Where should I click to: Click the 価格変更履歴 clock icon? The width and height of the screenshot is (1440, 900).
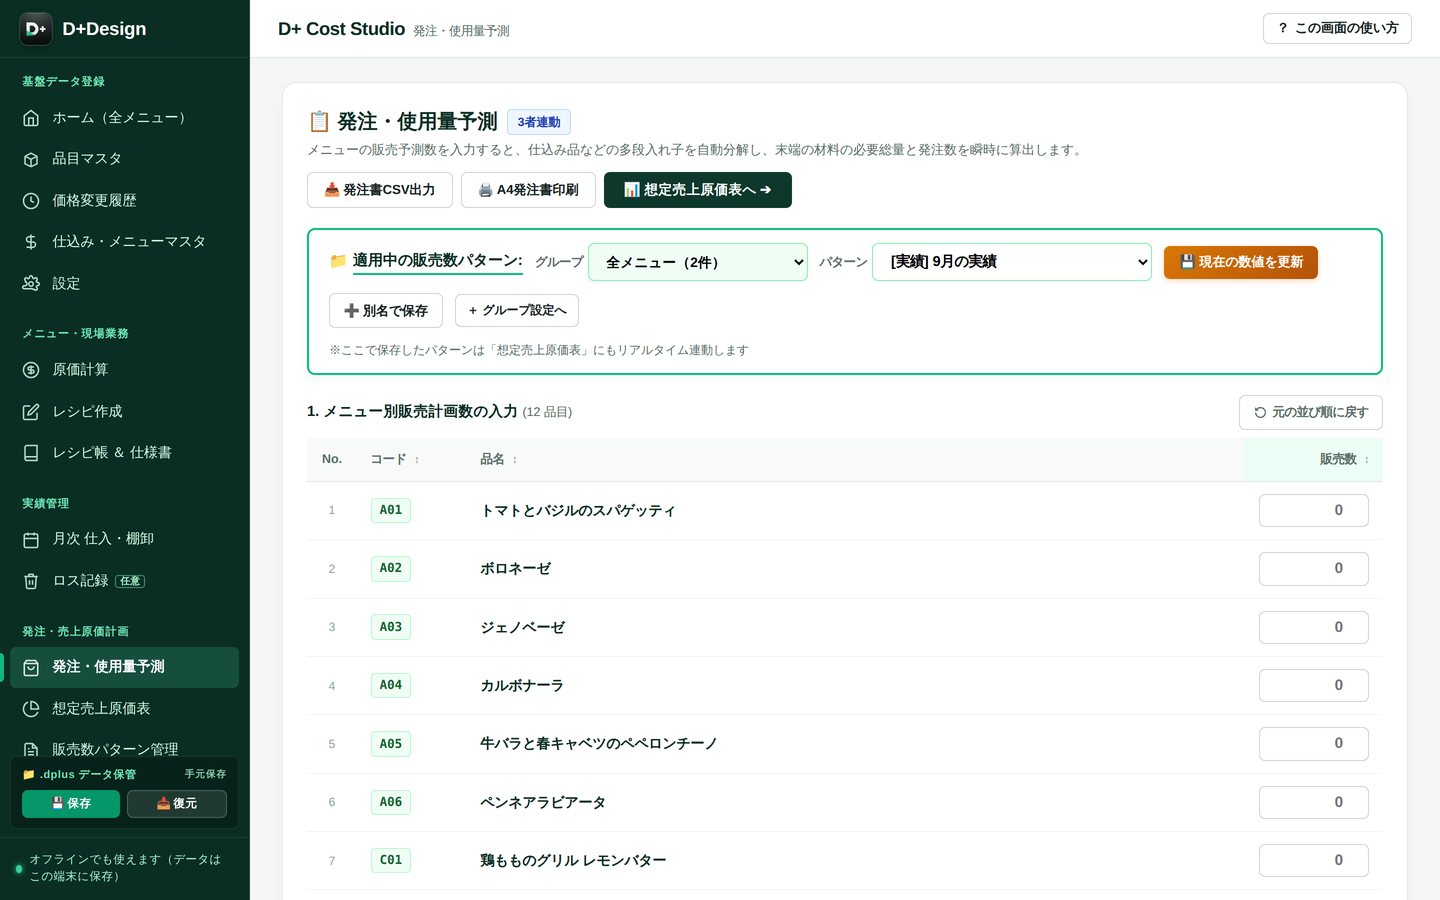tap(31, 201)
